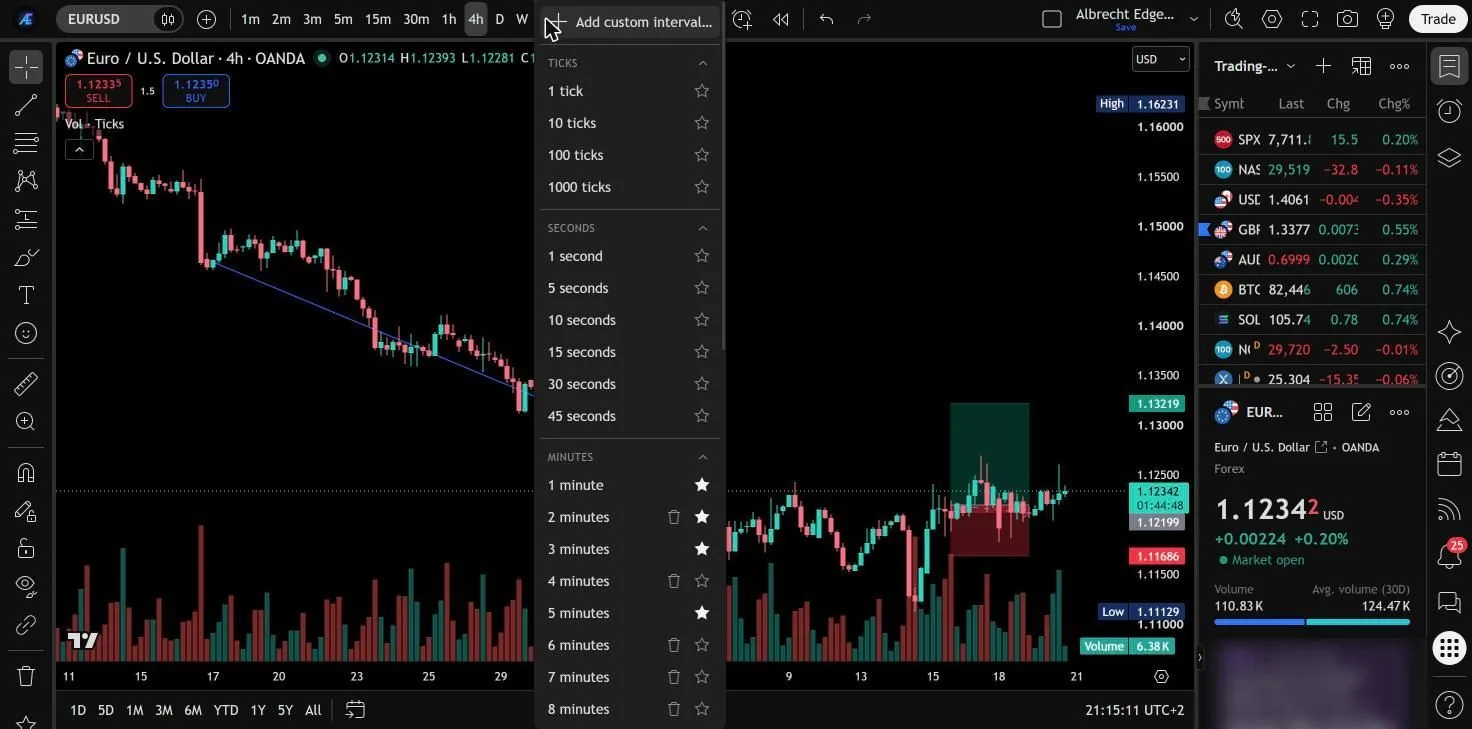Select the trend line drawing tool
This screenshot has width=1472, height=729.
(x=26, y=105)
